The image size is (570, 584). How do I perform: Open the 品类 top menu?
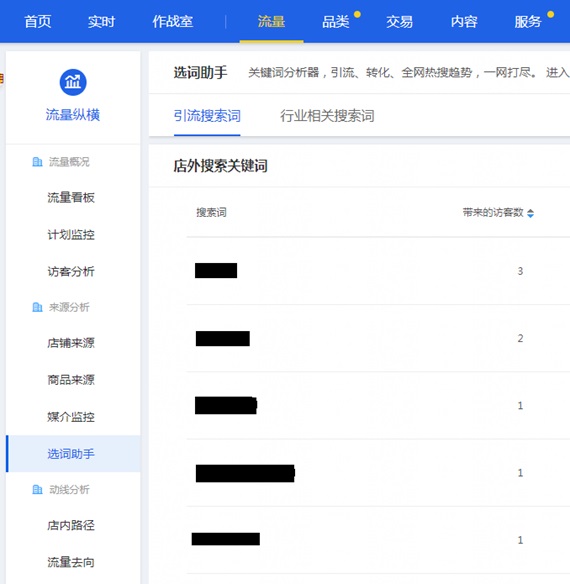336,22
